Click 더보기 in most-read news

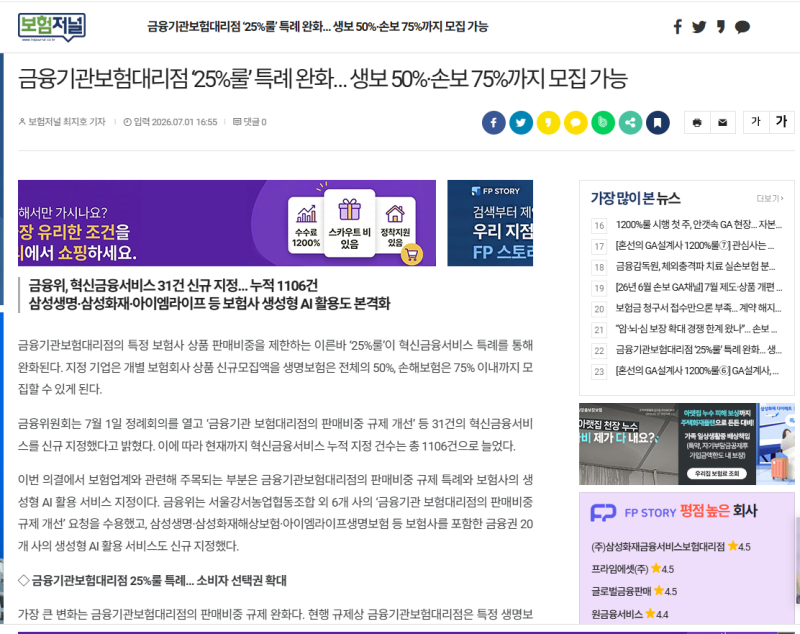[x=769, y=198]
